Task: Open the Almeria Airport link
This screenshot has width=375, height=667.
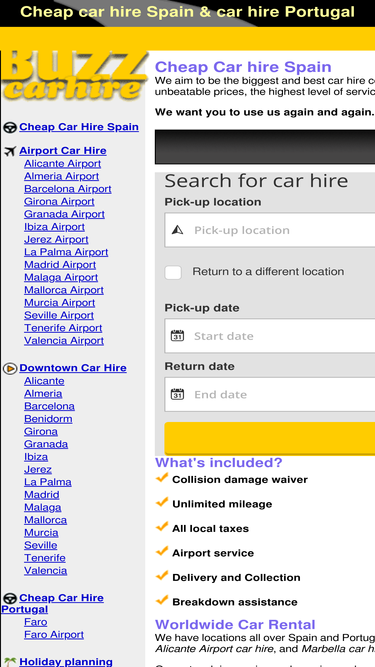Action: point(62,176)
